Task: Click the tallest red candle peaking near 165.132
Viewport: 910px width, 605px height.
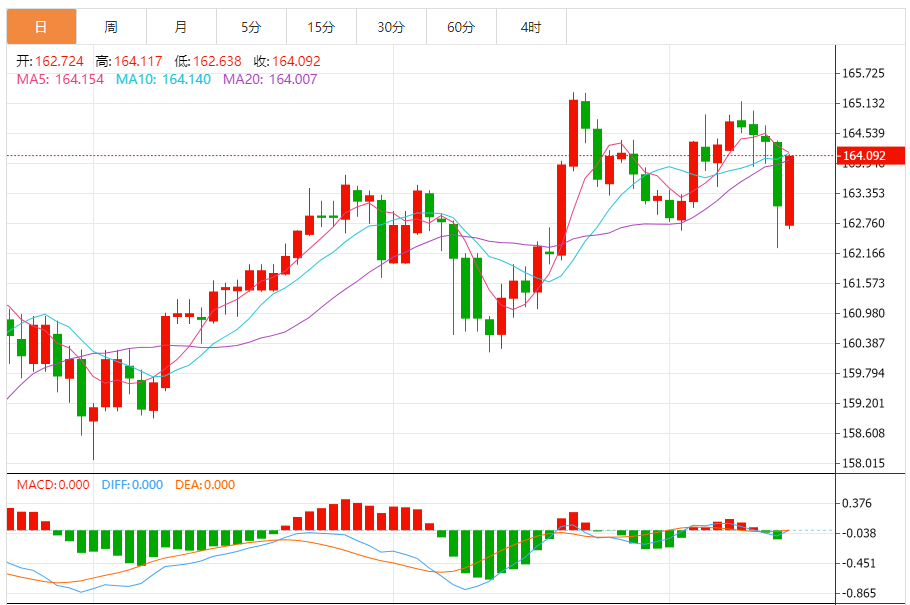Action: click(573, 133)
